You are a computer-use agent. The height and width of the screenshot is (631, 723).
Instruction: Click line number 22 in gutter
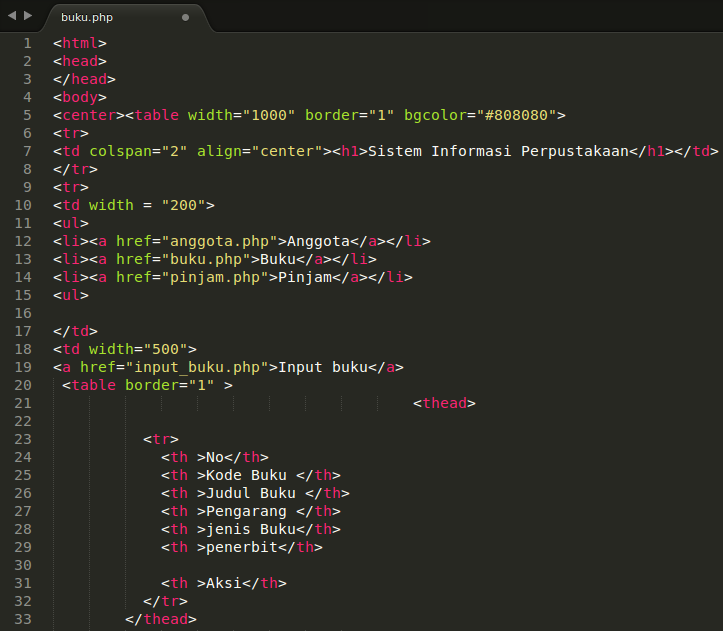pyautogui.click(x=23, y=421)
